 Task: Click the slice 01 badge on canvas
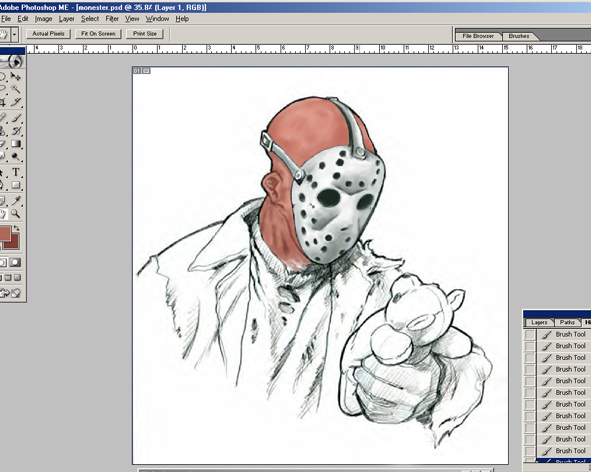click(137, 71)
